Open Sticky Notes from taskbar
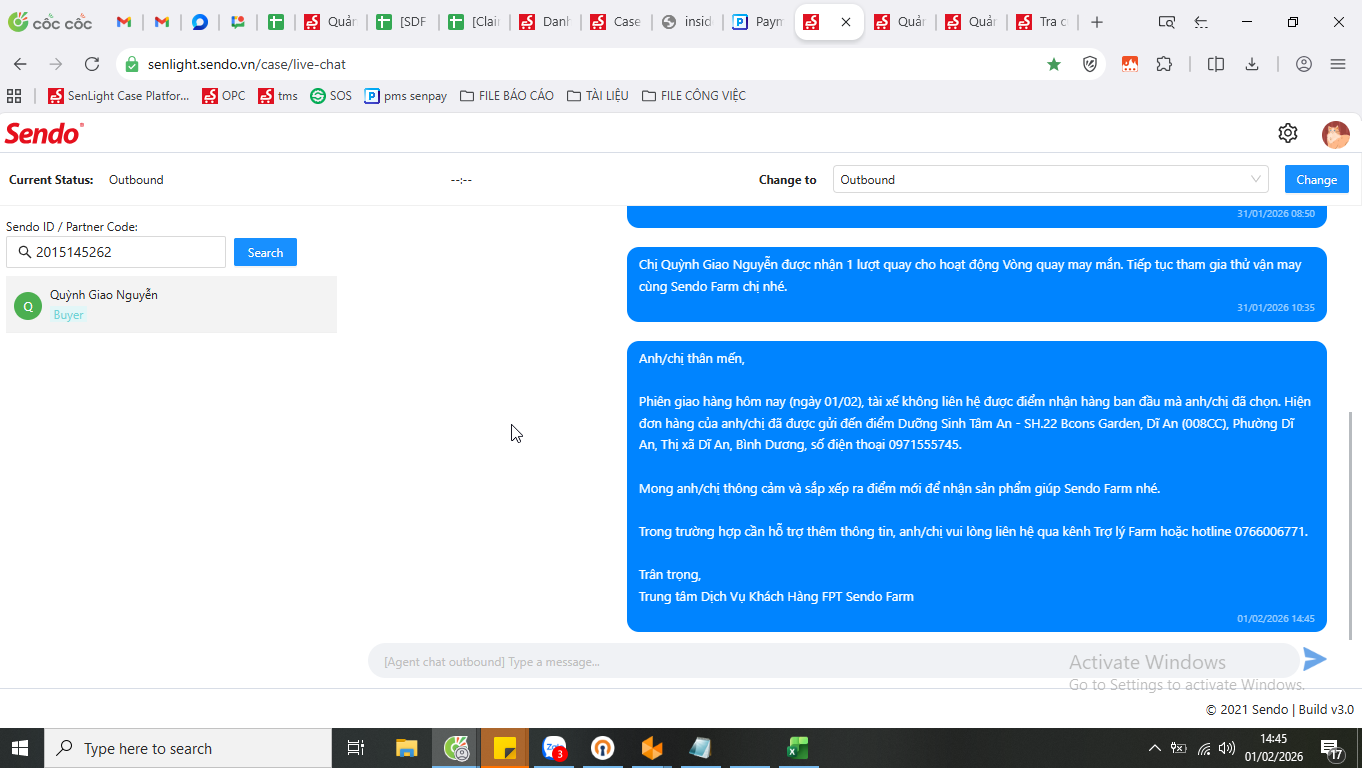Screen dimensions: 1362x768 coord(505,748)
